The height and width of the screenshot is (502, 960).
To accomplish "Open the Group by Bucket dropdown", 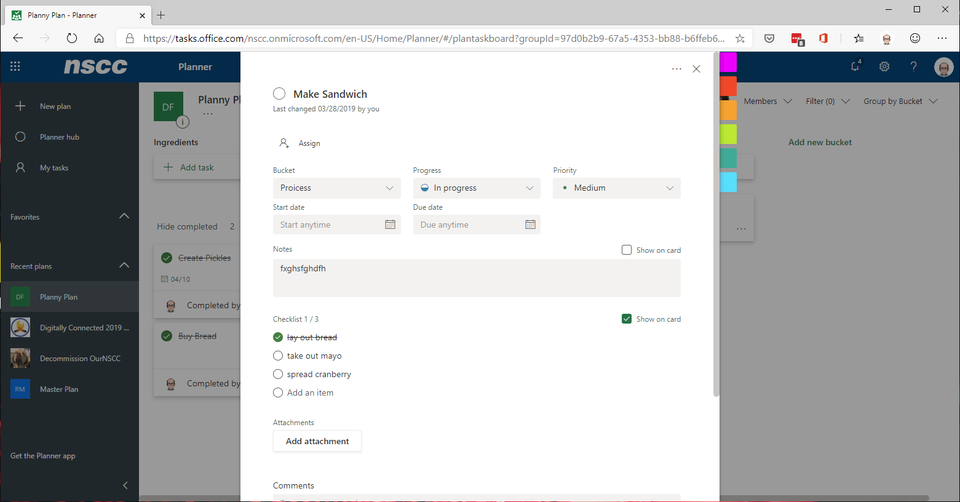I will coord(900,101).
